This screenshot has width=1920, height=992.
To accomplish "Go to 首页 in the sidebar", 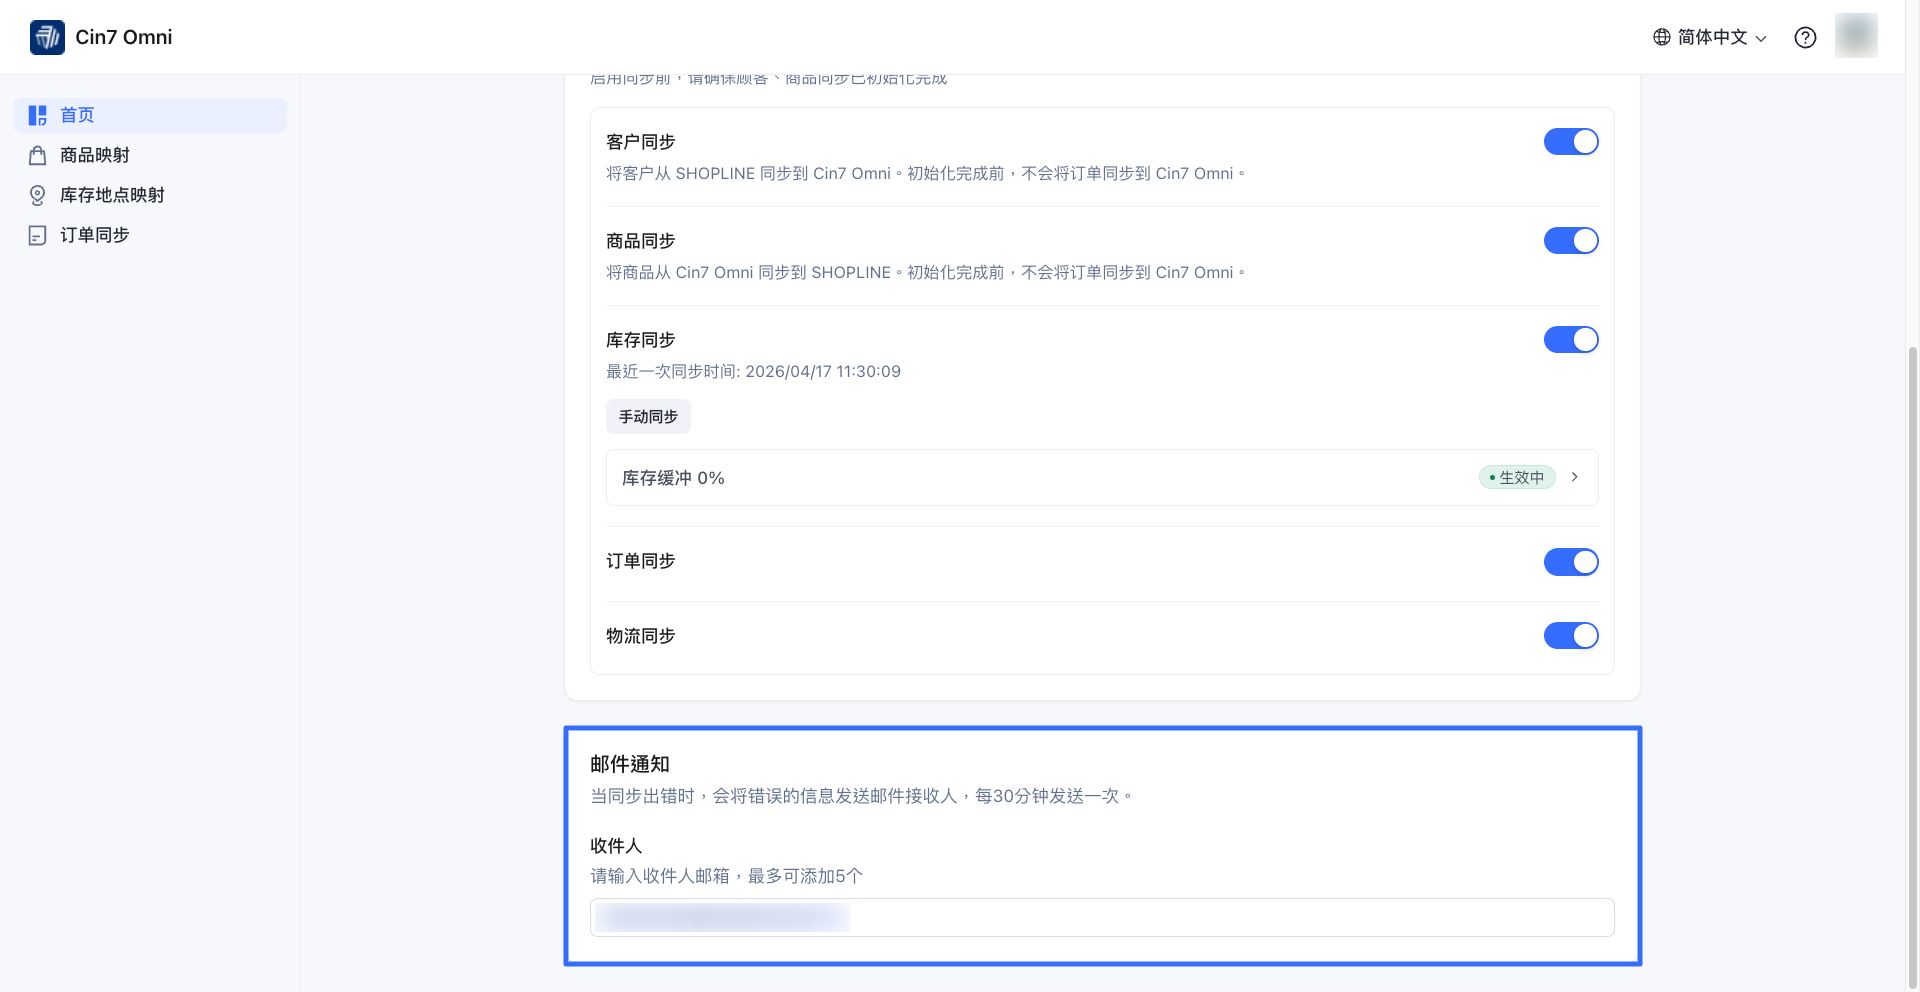I will coord(150,115).
